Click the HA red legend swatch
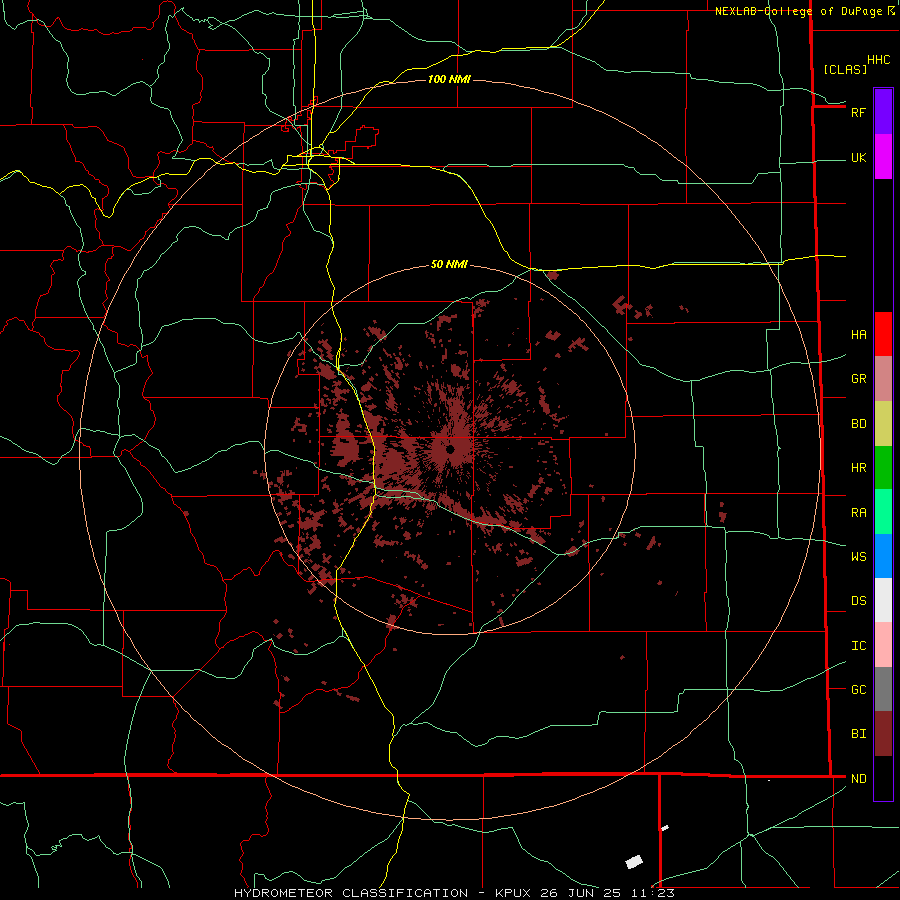This screenshot has height=900, width=900. [883, 334]
